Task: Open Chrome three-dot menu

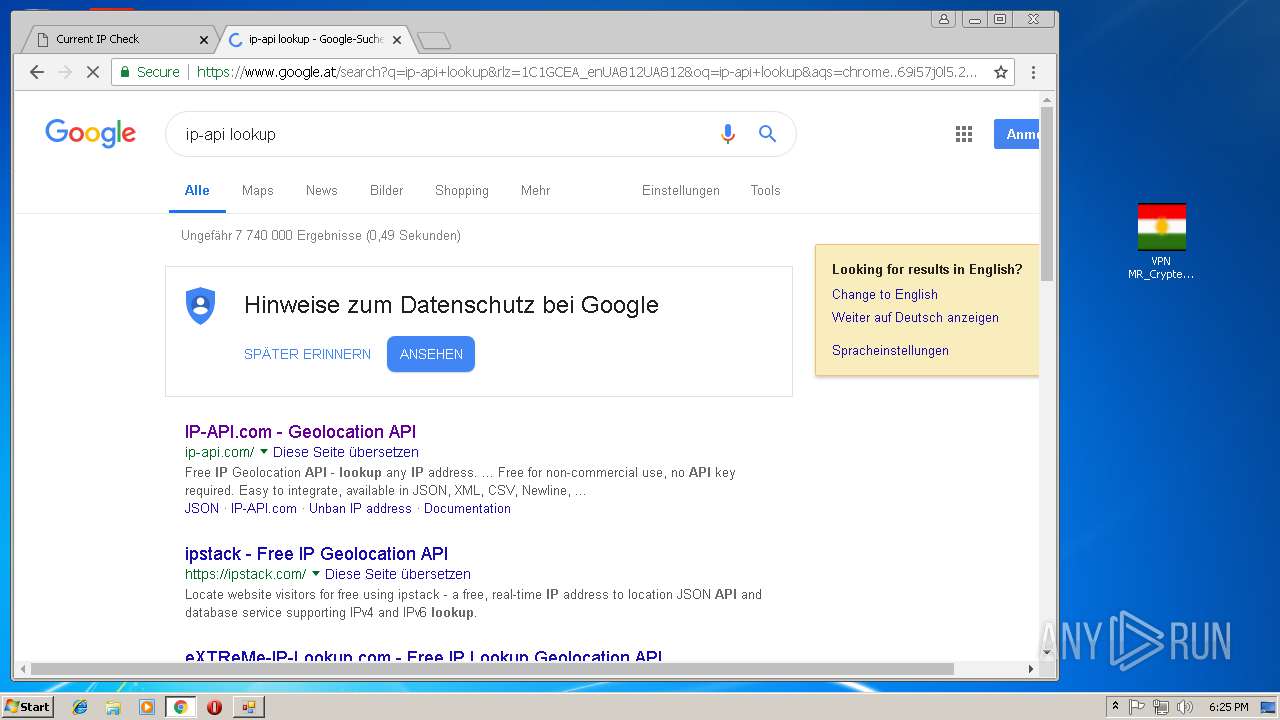Action: point(1033,72)
